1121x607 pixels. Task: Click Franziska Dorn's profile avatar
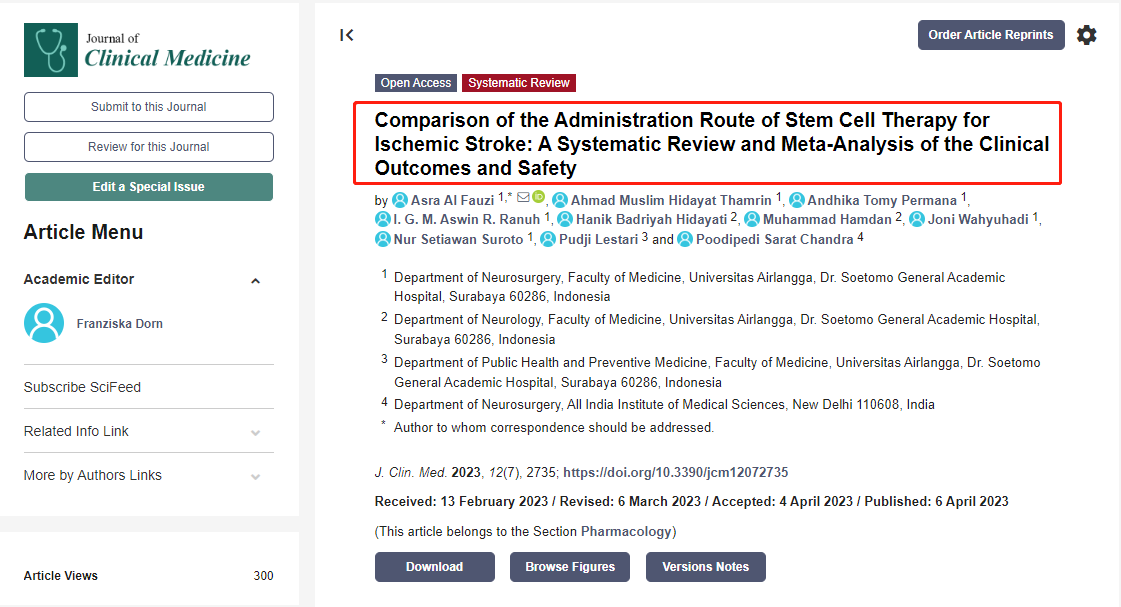click(x=43, y=323)
